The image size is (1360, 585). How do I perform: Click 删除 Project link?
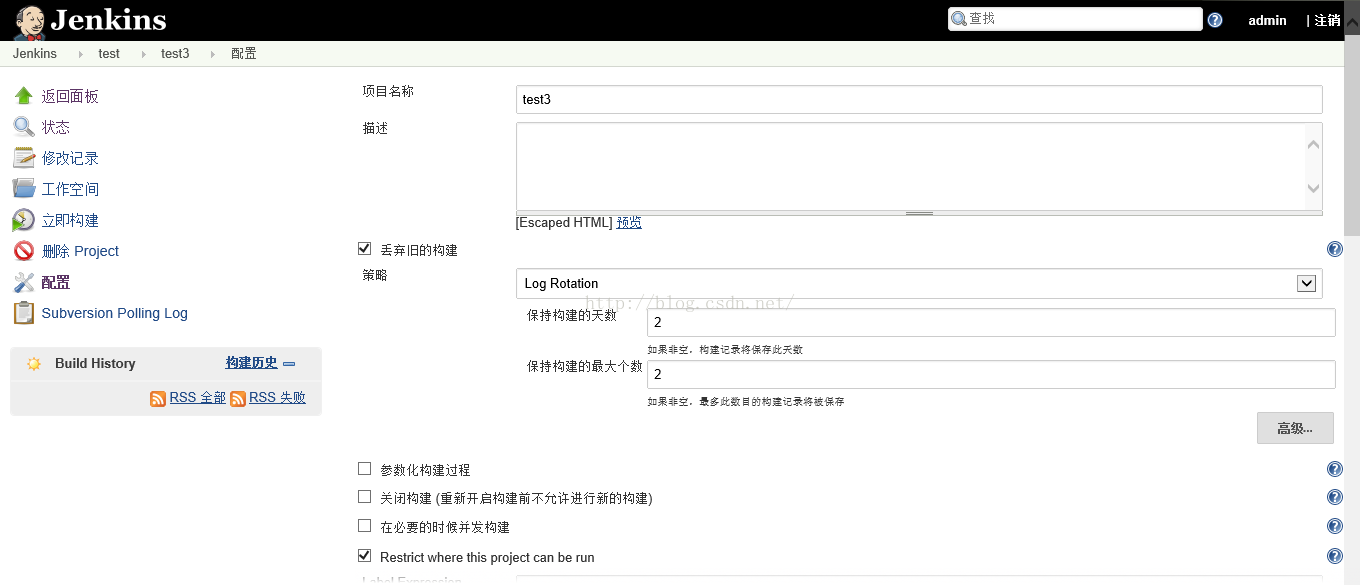pyautogui.click(x=80, y=251)
